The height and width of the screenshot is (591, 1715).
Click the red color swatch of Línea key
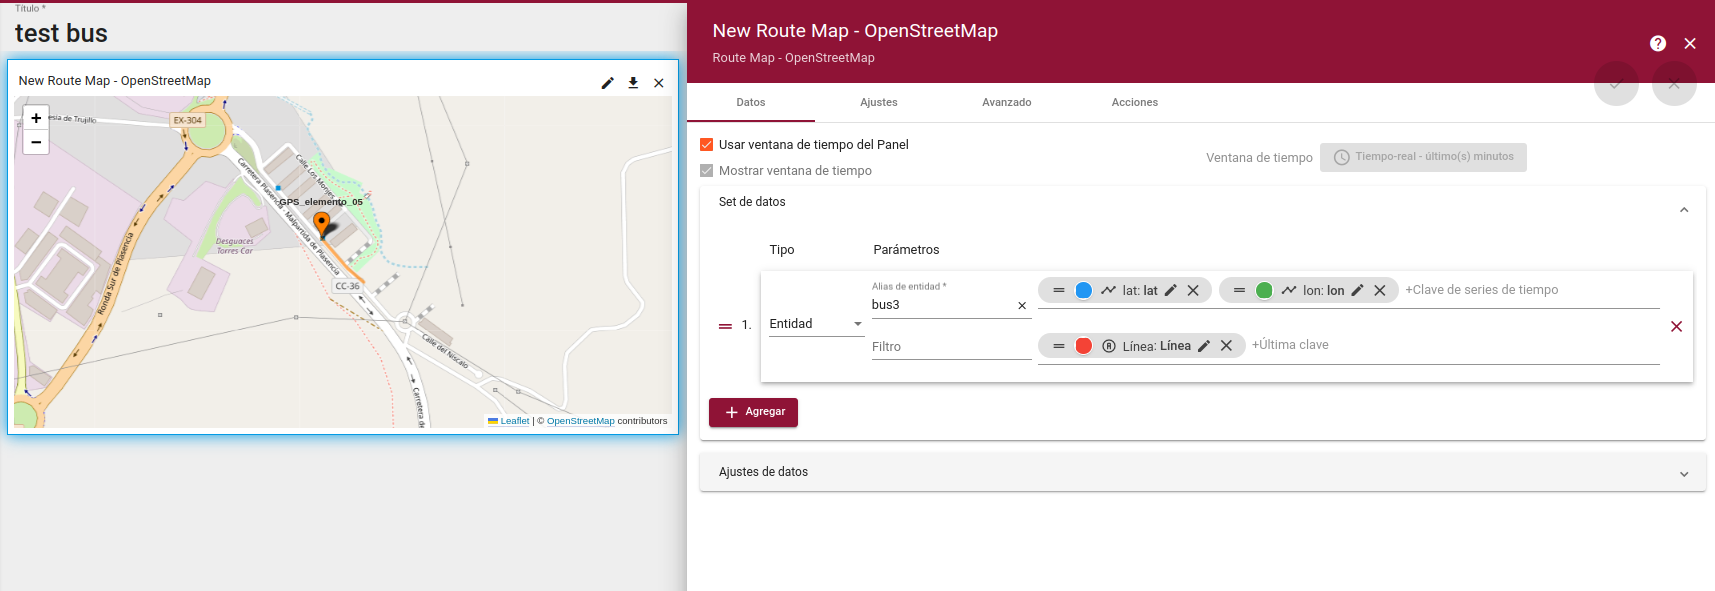(x=1083, y=346)
